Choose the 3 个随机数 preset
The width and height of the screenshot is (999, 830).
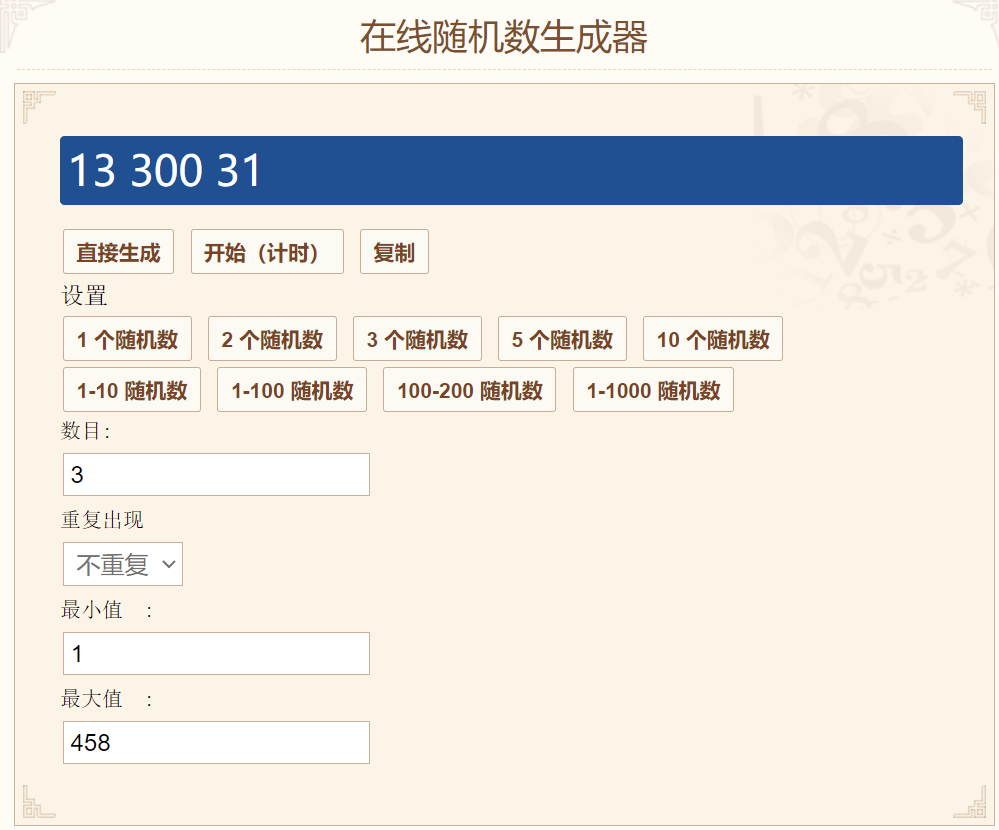[x=417, y=339]
